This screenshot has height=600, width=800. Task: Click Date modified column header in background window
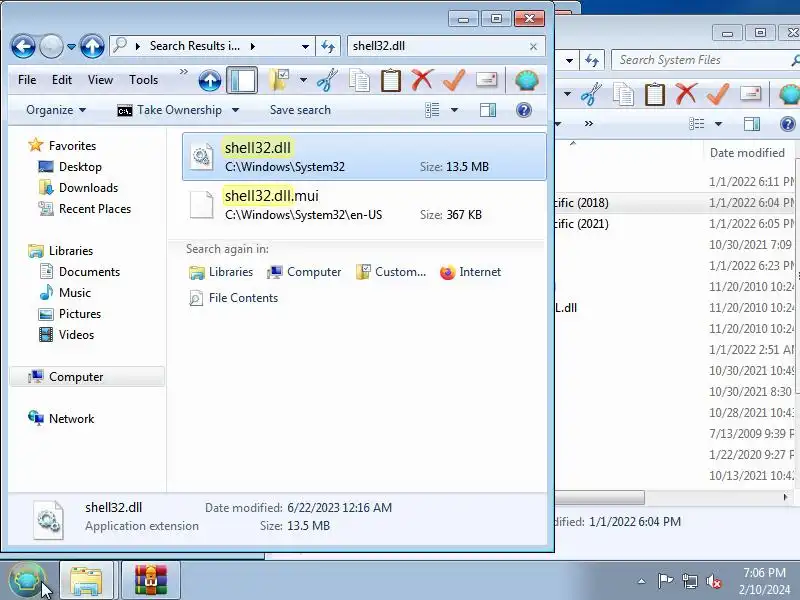click(747, 153)
